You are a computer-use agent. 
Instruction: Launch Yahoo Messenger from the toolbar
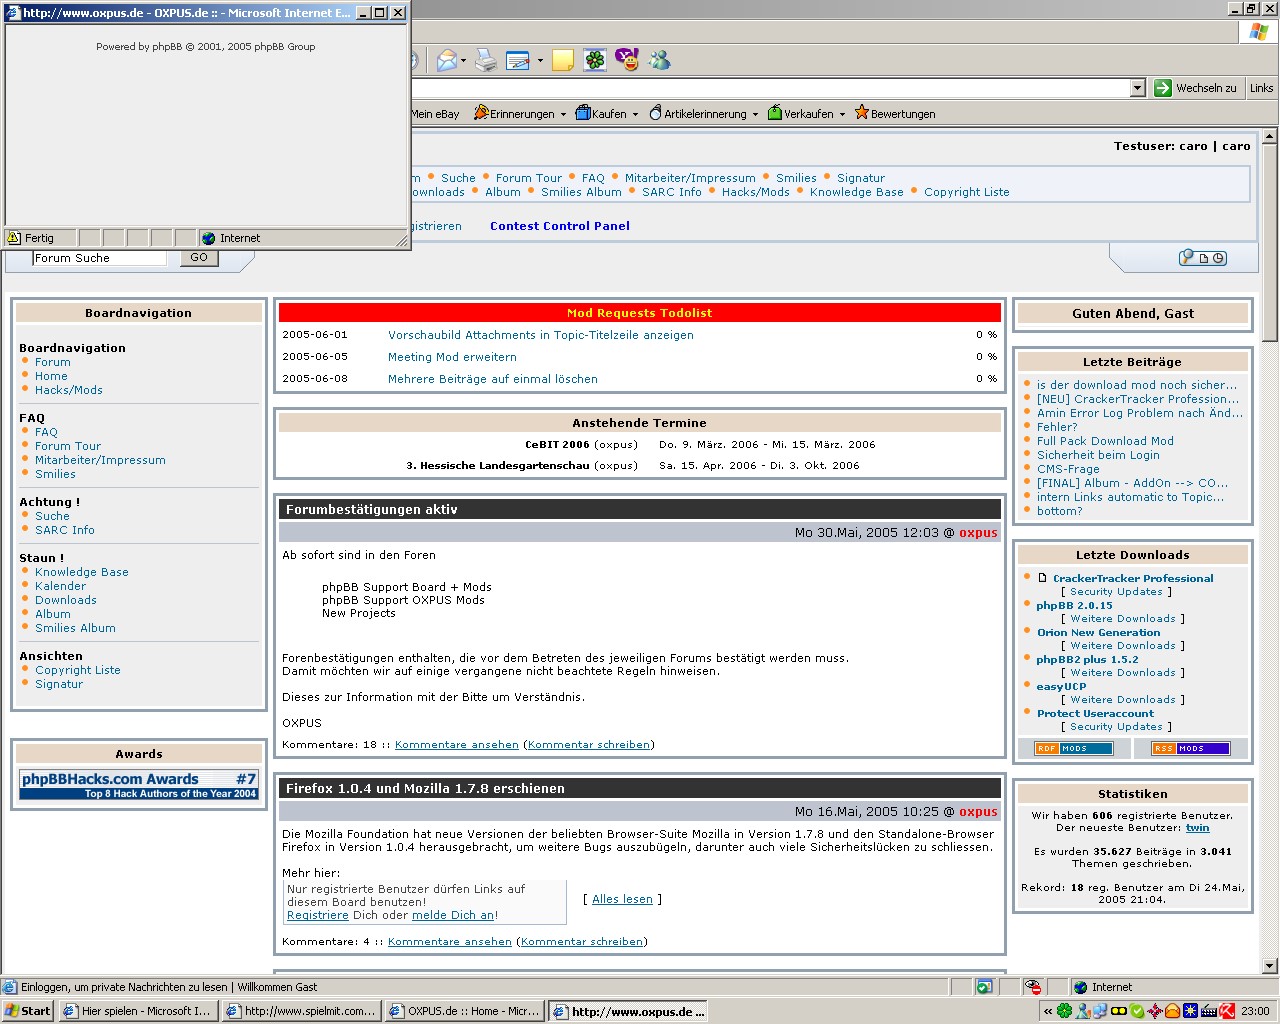[627, 61]
